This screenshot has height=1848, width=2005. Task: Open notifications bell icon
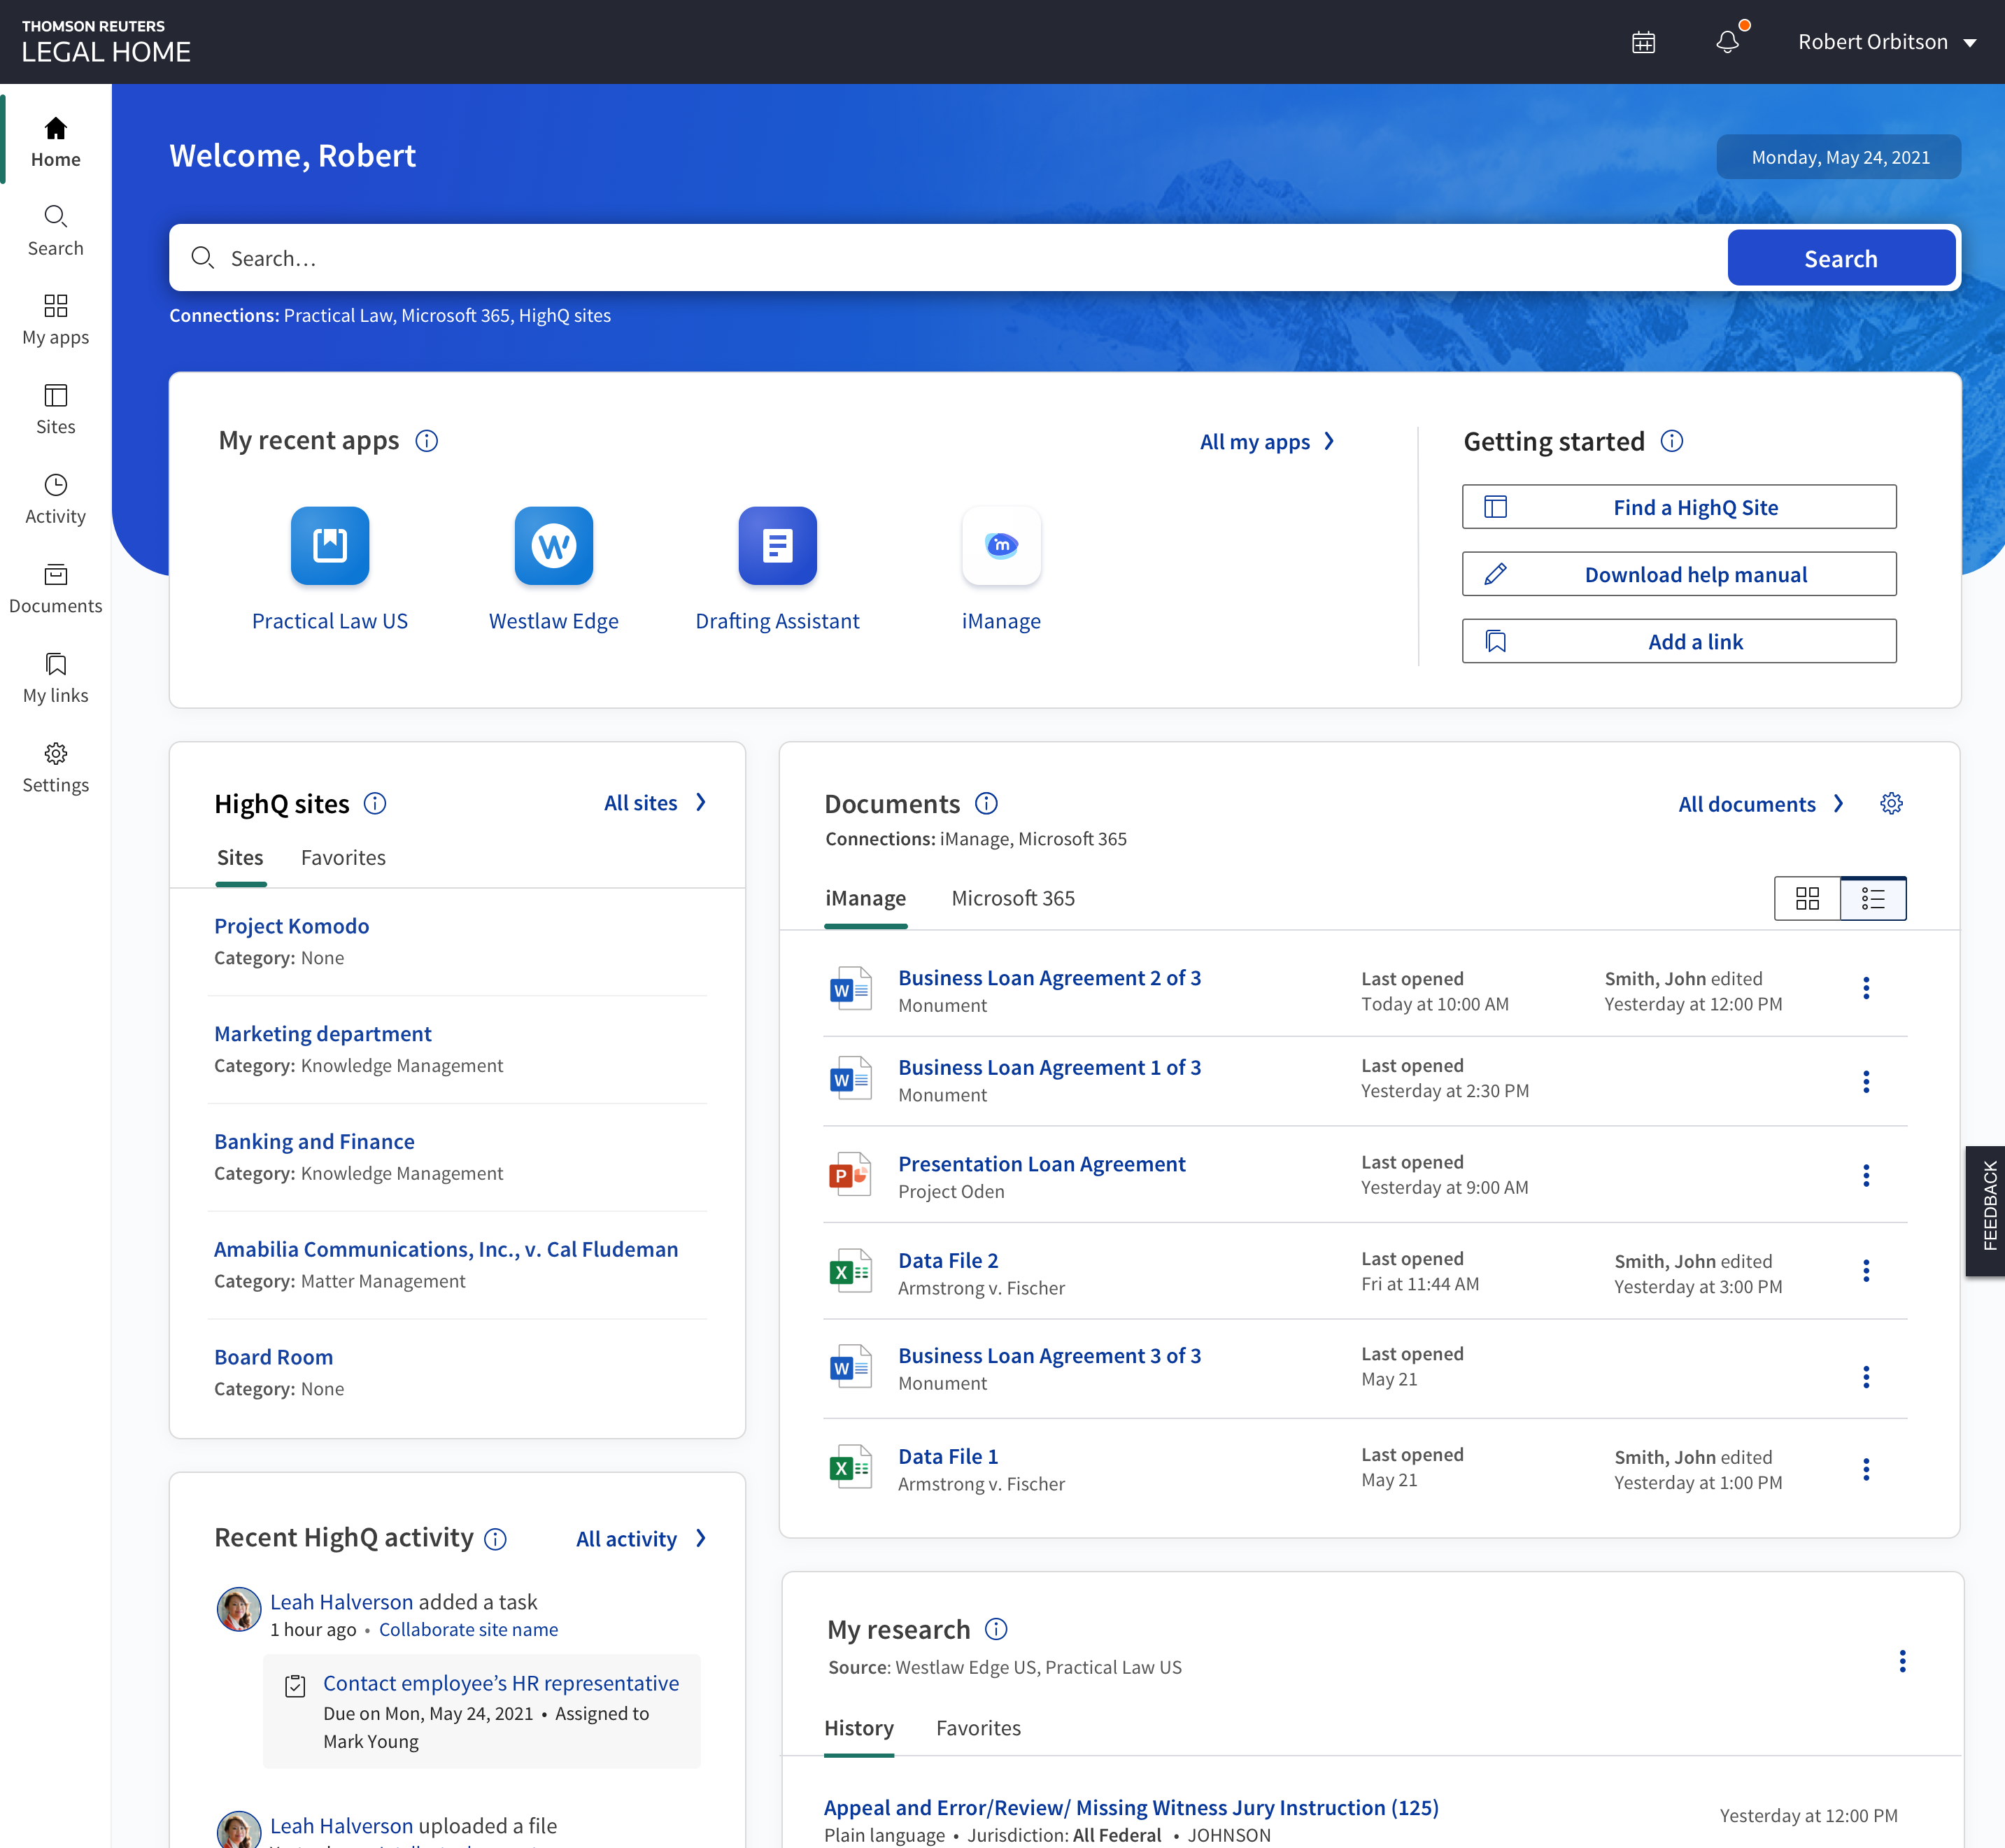(x=1728, y=42)
